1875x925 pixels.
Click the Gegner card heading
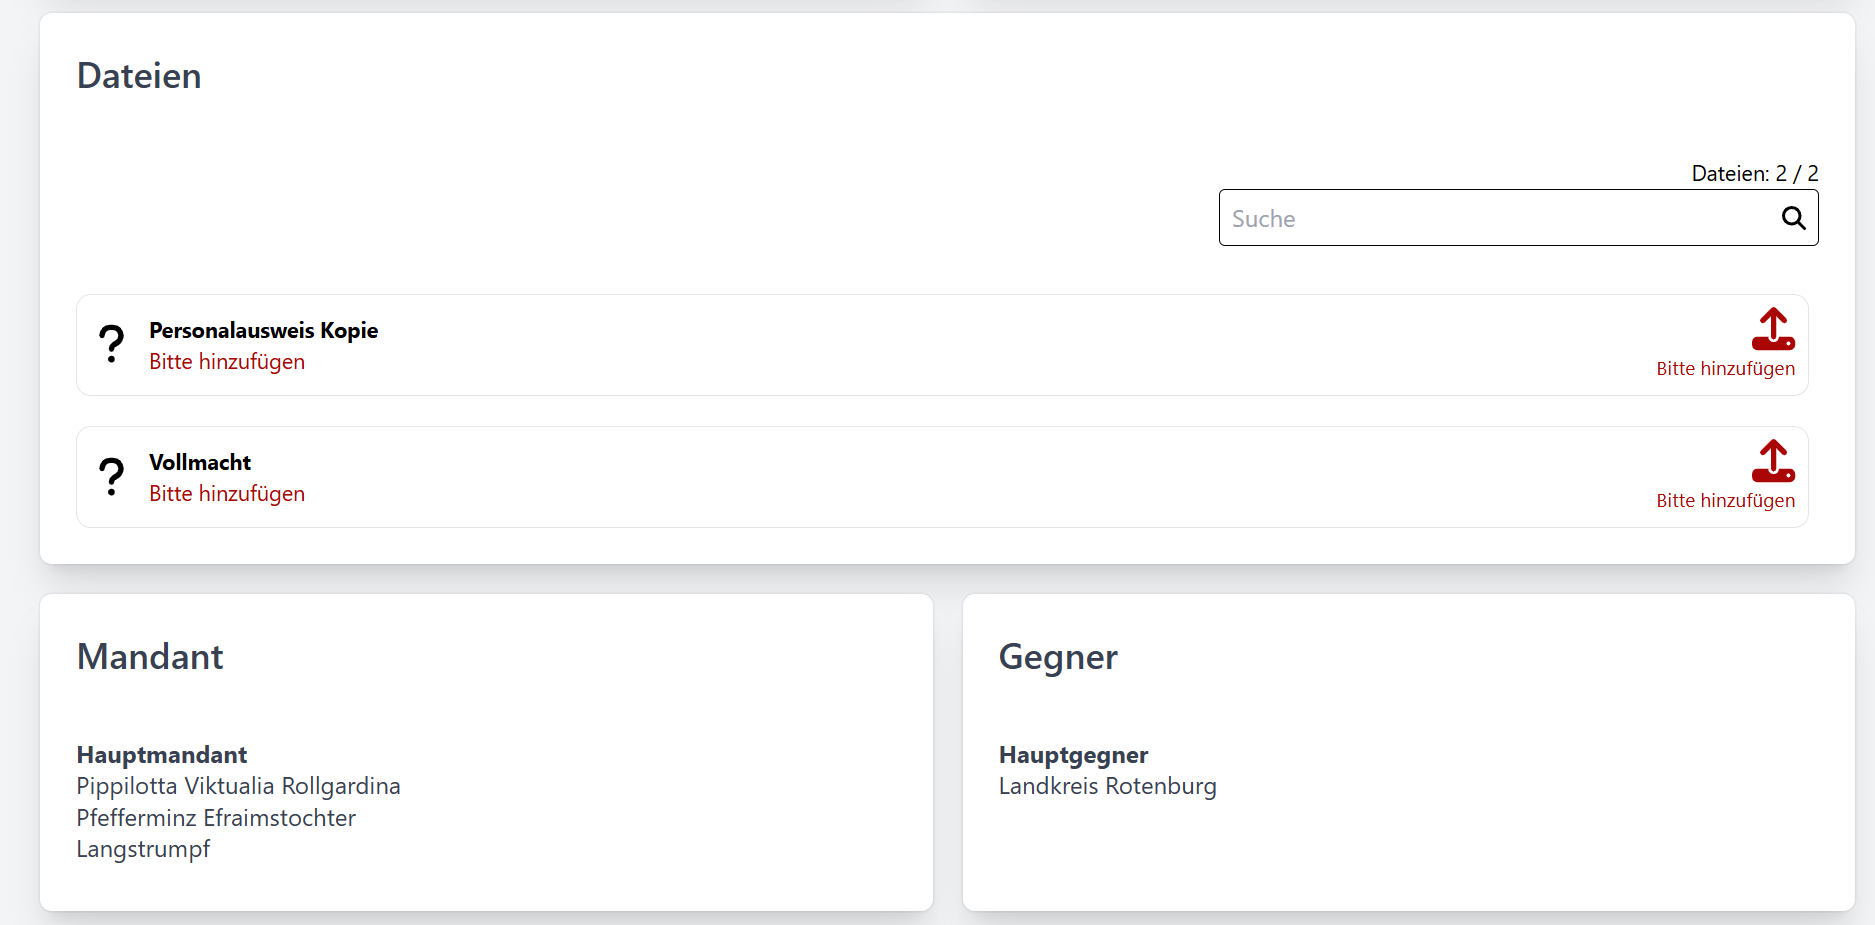1058,657
